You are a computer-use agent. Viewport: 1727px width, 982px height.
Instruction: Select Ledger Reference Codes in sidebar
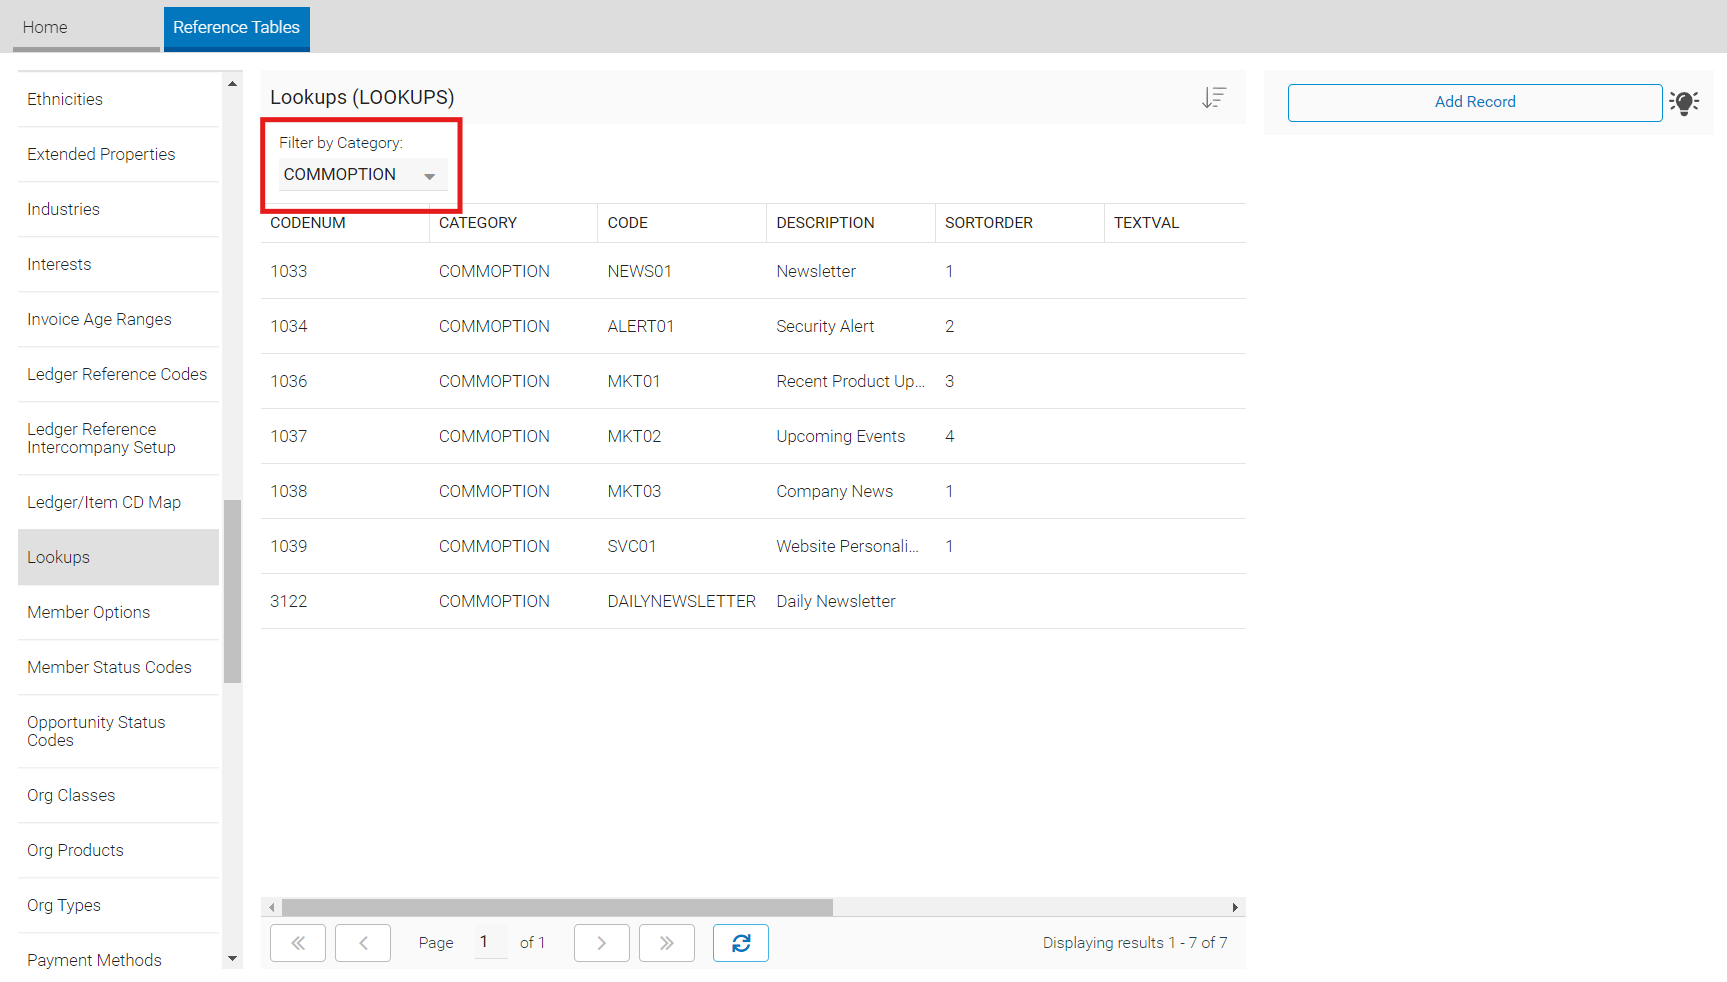(118, 374)
